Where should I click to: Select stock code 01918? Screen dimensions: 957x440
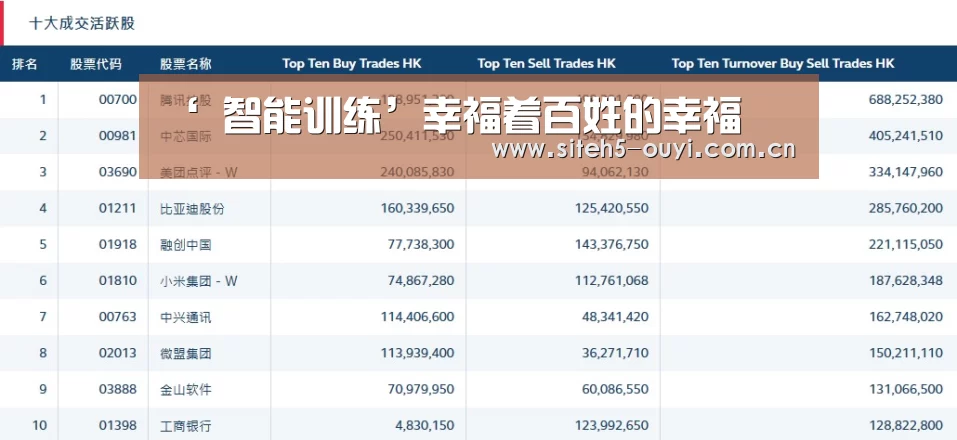(x=118, y=245)
